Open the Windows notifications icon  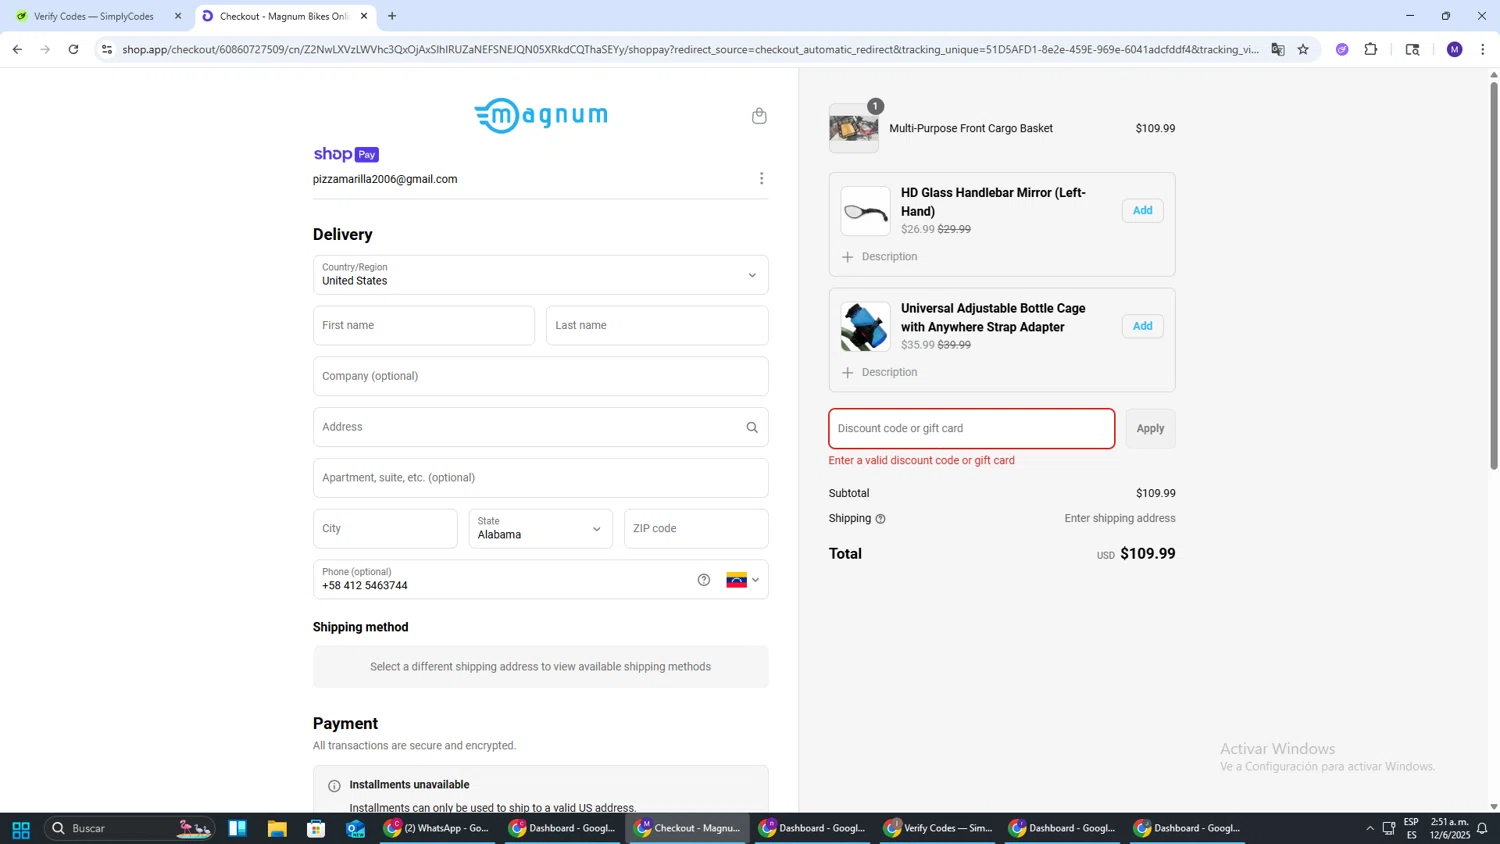1482,829
